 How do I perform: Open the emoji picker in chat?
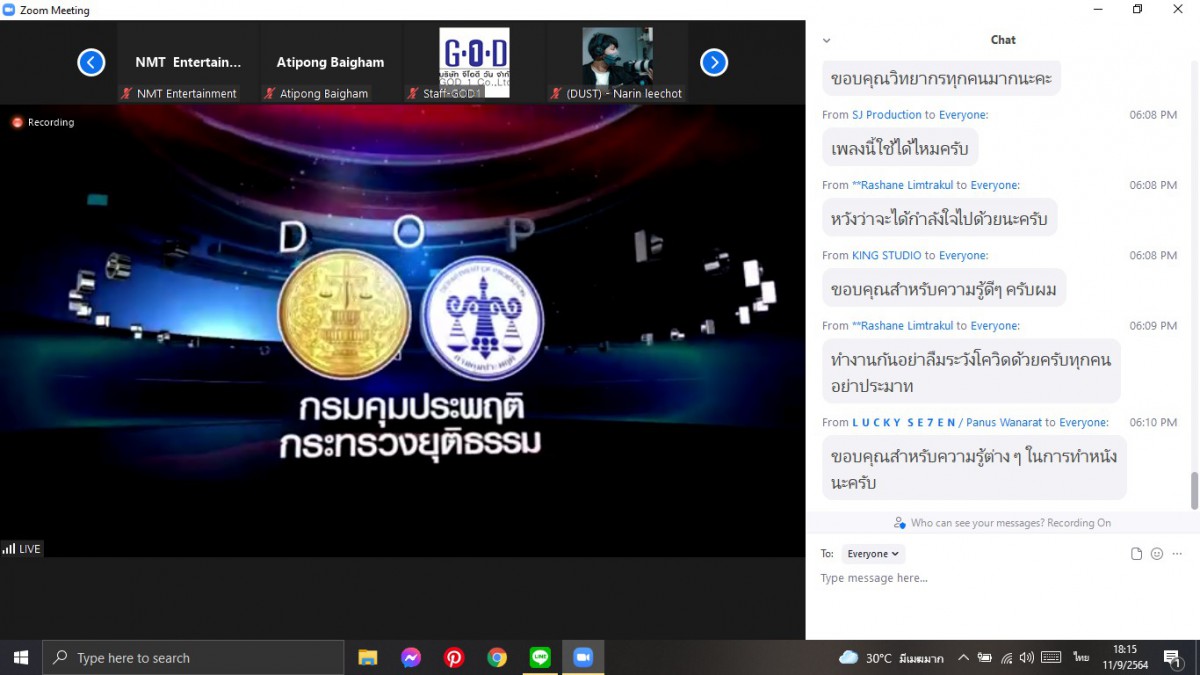click(1157, 554)
